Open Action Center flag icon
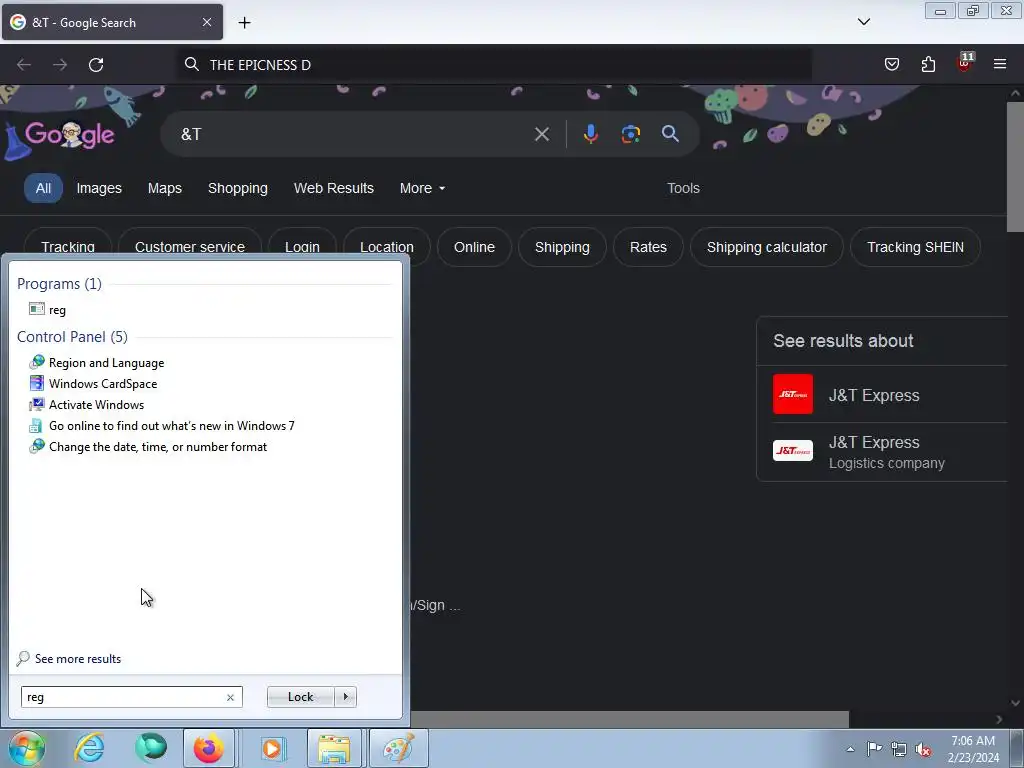This screenshot has width=1024, height=768. coord(874,749)
